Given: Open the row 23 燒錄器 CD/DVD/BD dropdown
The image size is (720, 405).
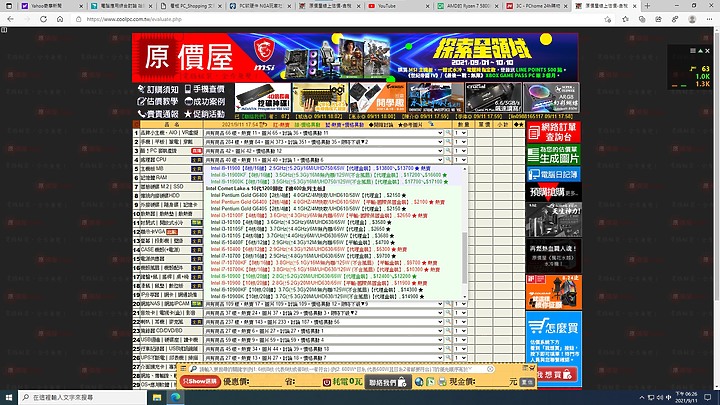Looking at the screenshot, I should 324,331.
